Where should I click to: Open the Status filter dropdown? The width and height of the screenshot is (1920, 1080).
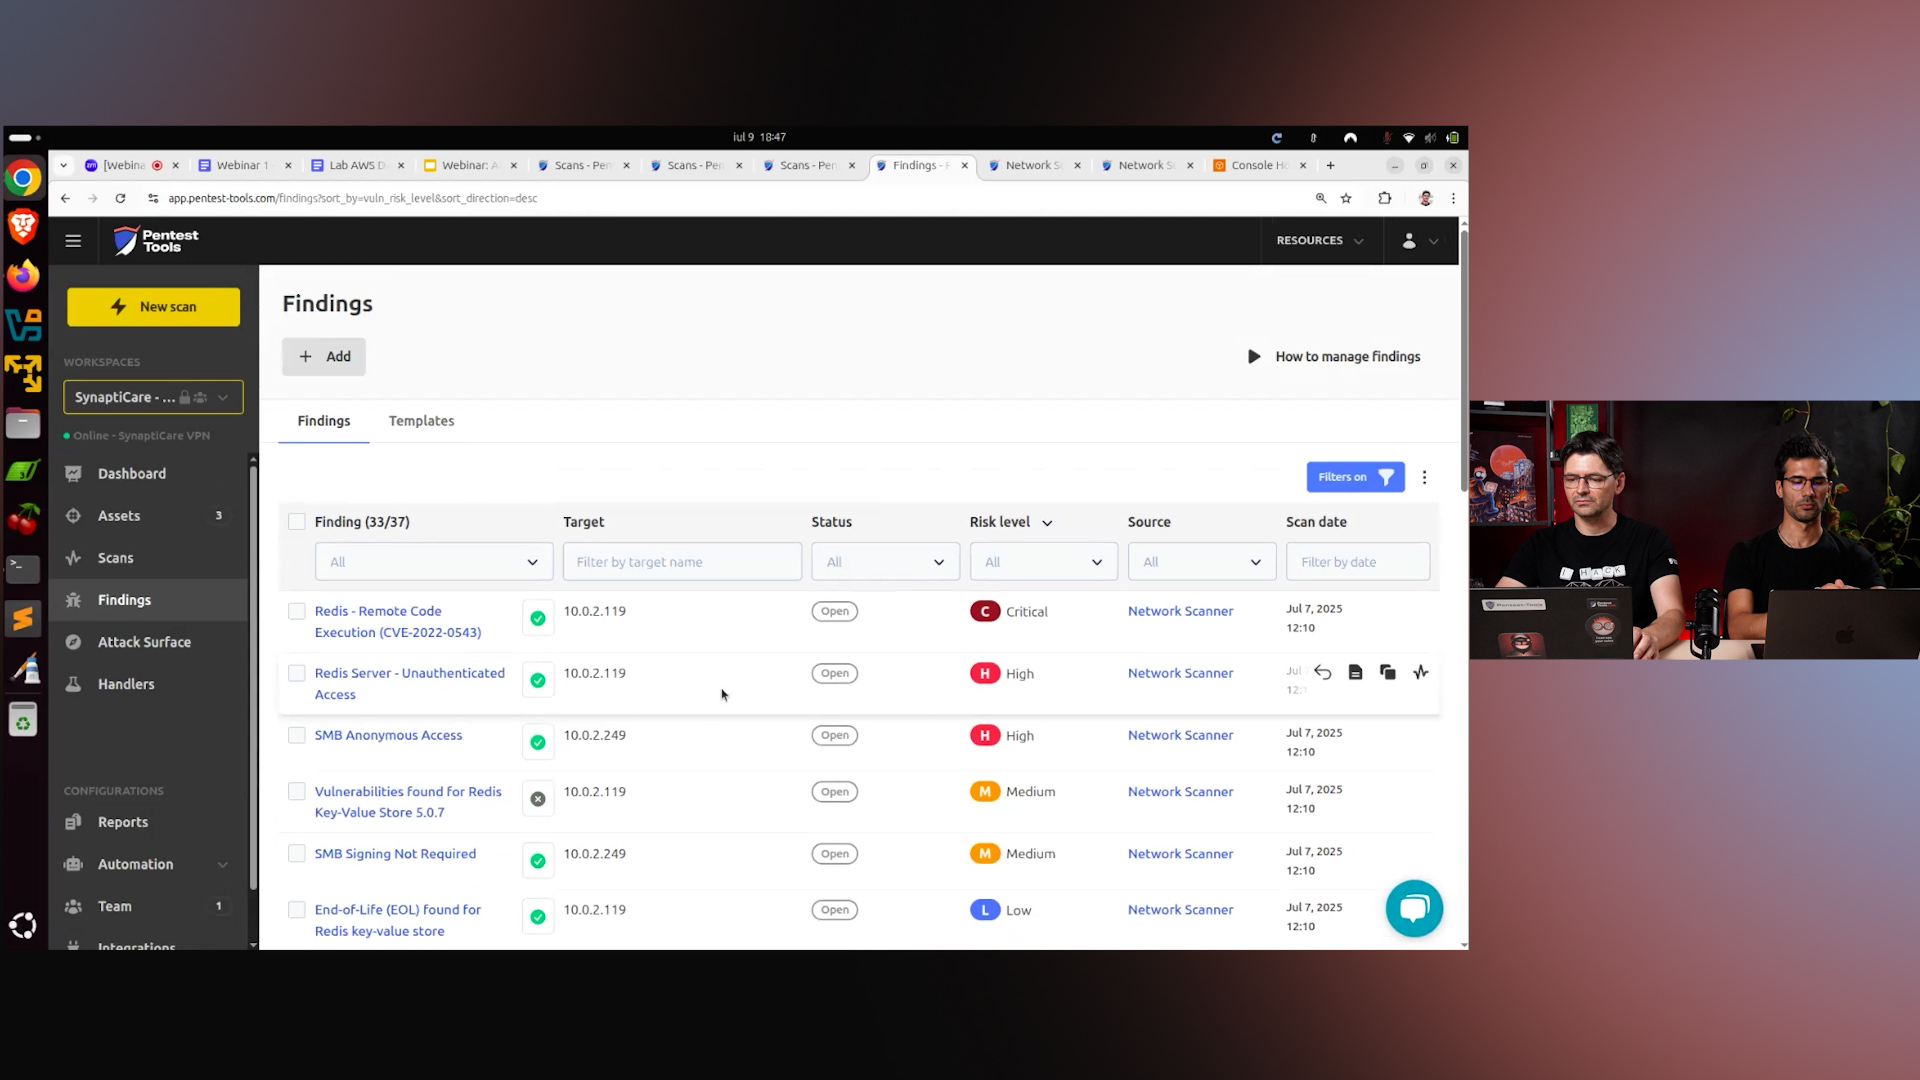(x=885, y=562)
